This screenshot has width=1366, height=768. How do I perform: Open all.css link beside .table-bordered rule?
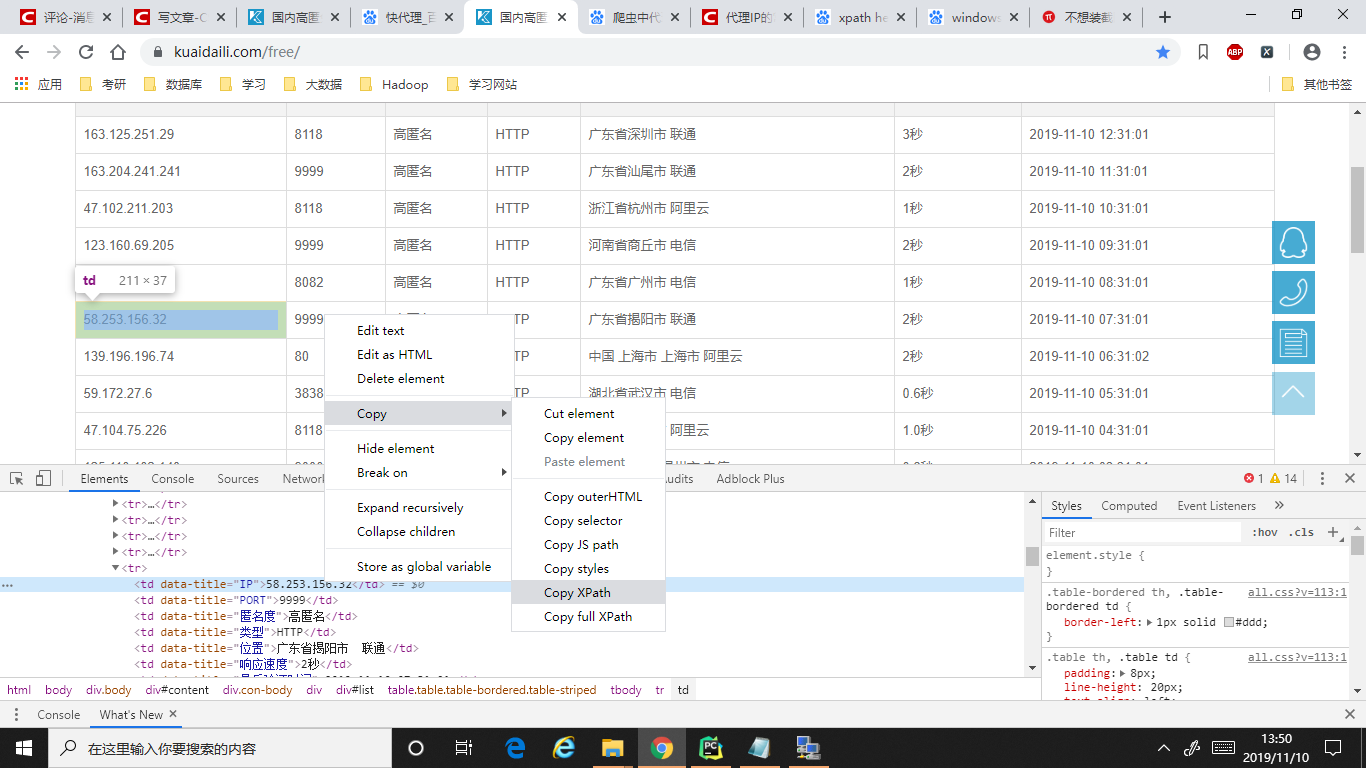pos(1297,592)
